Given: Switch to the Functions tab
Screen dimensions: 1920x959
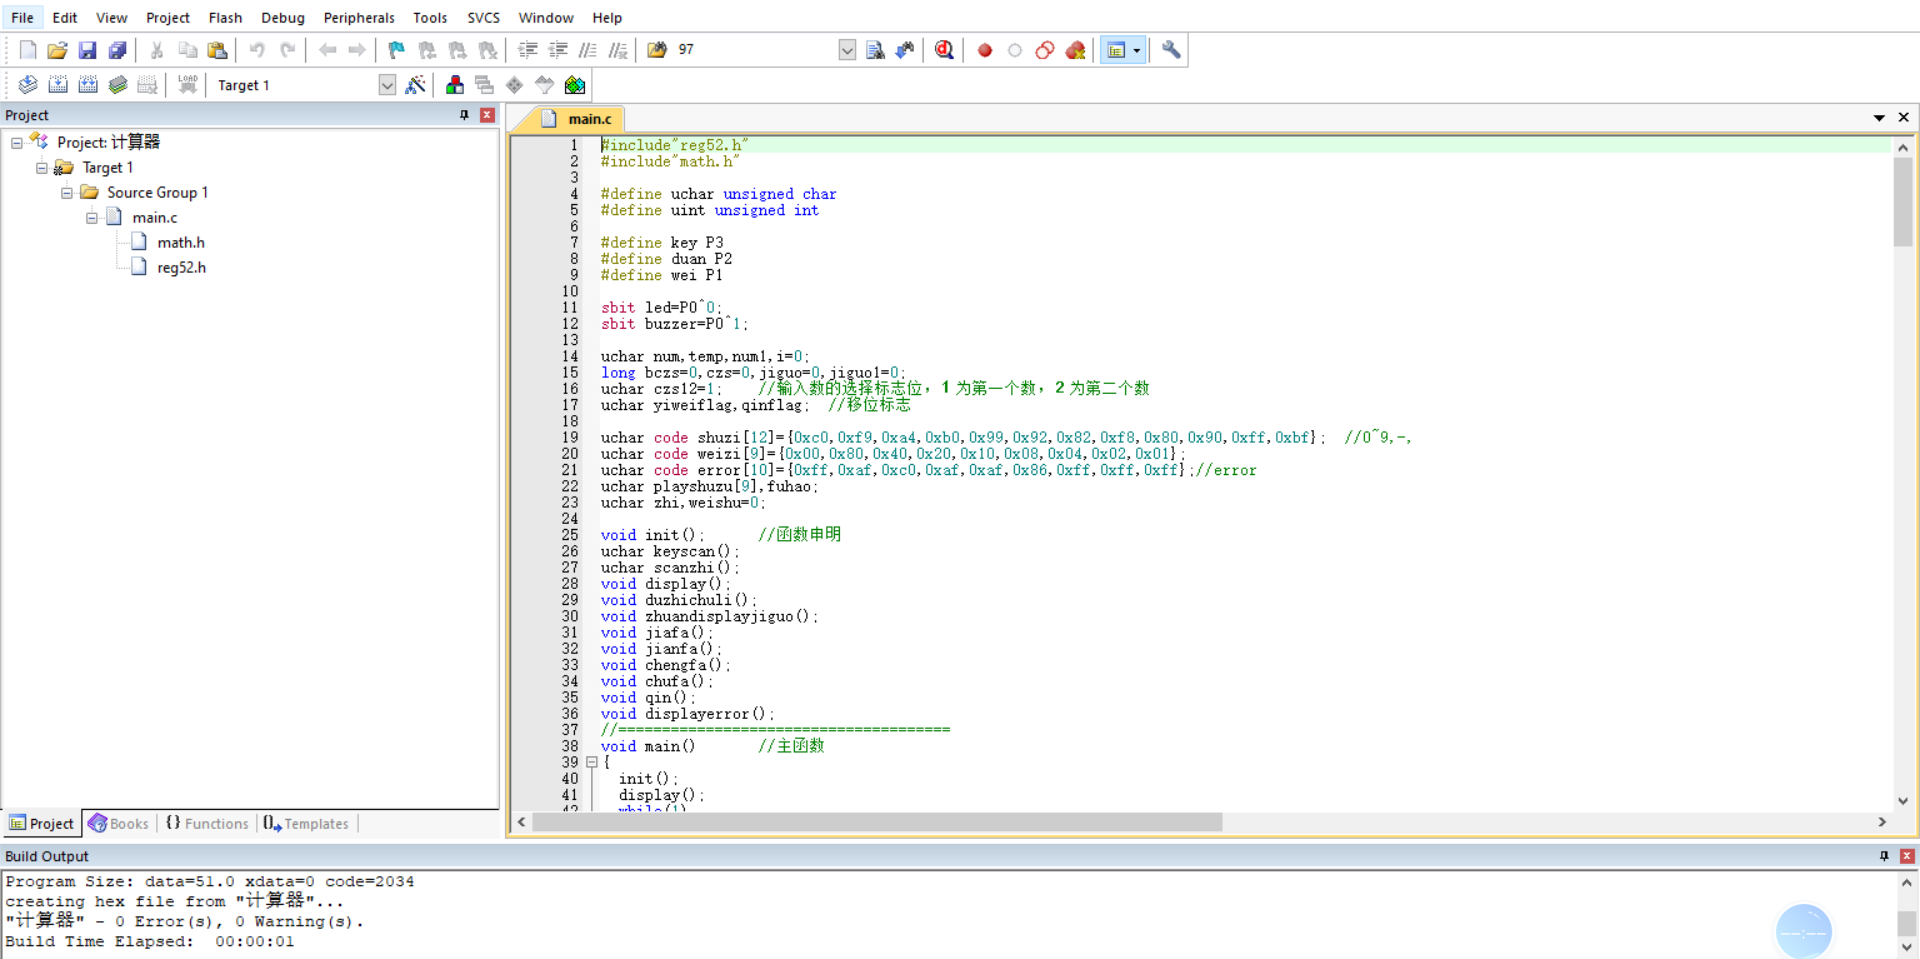Looking at the screenshot, I should click(x=207, y=823).
